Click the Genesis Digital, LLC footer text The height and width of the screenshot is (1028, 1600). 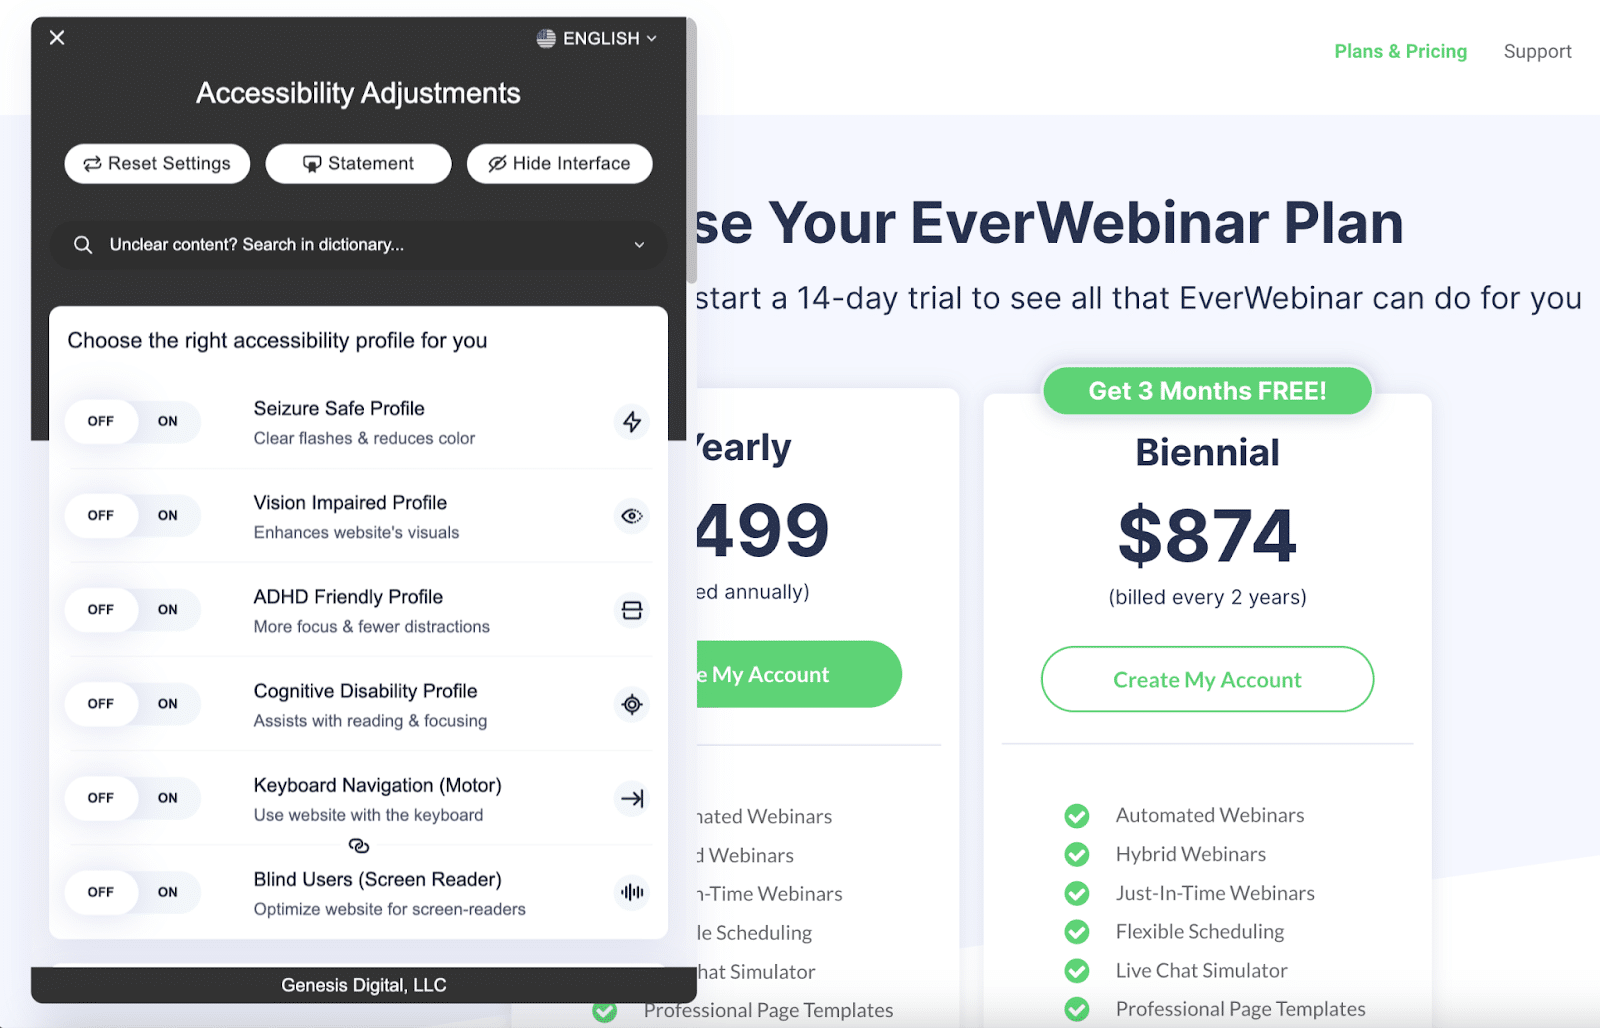pyautogui.click(x=364, y=985)
